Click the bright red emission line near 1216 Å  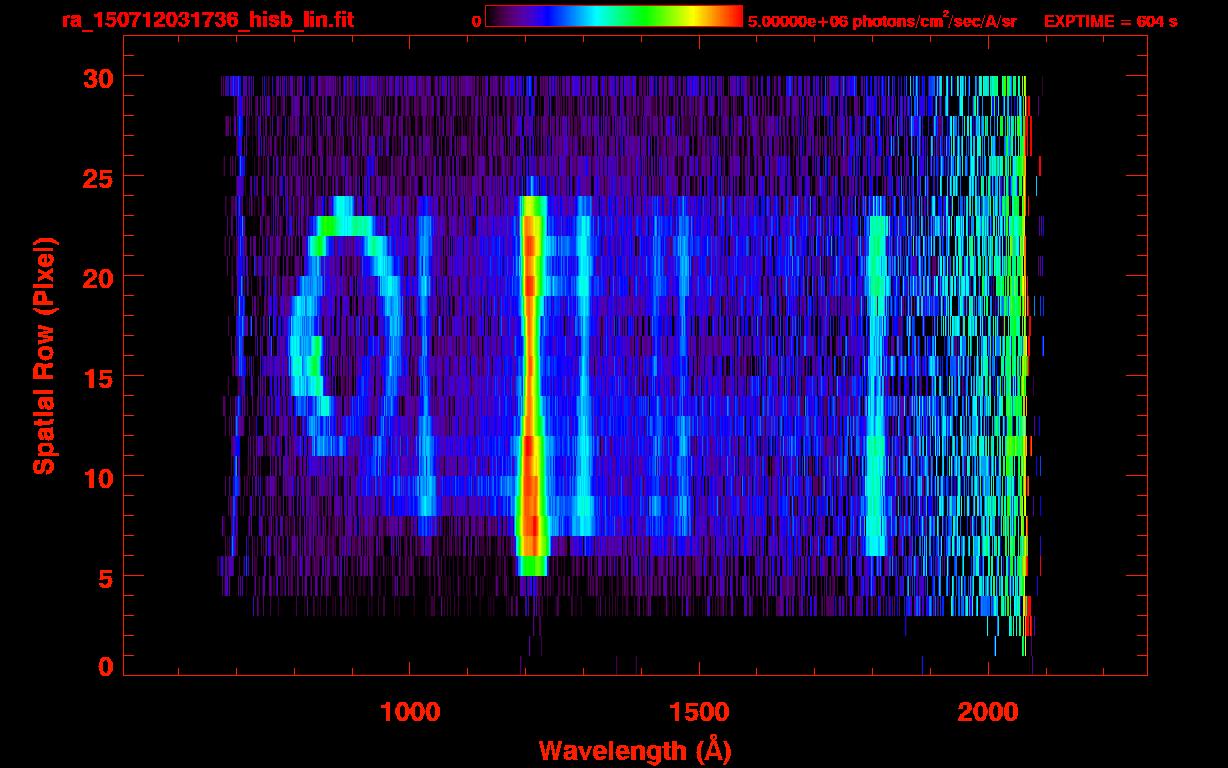531,380
